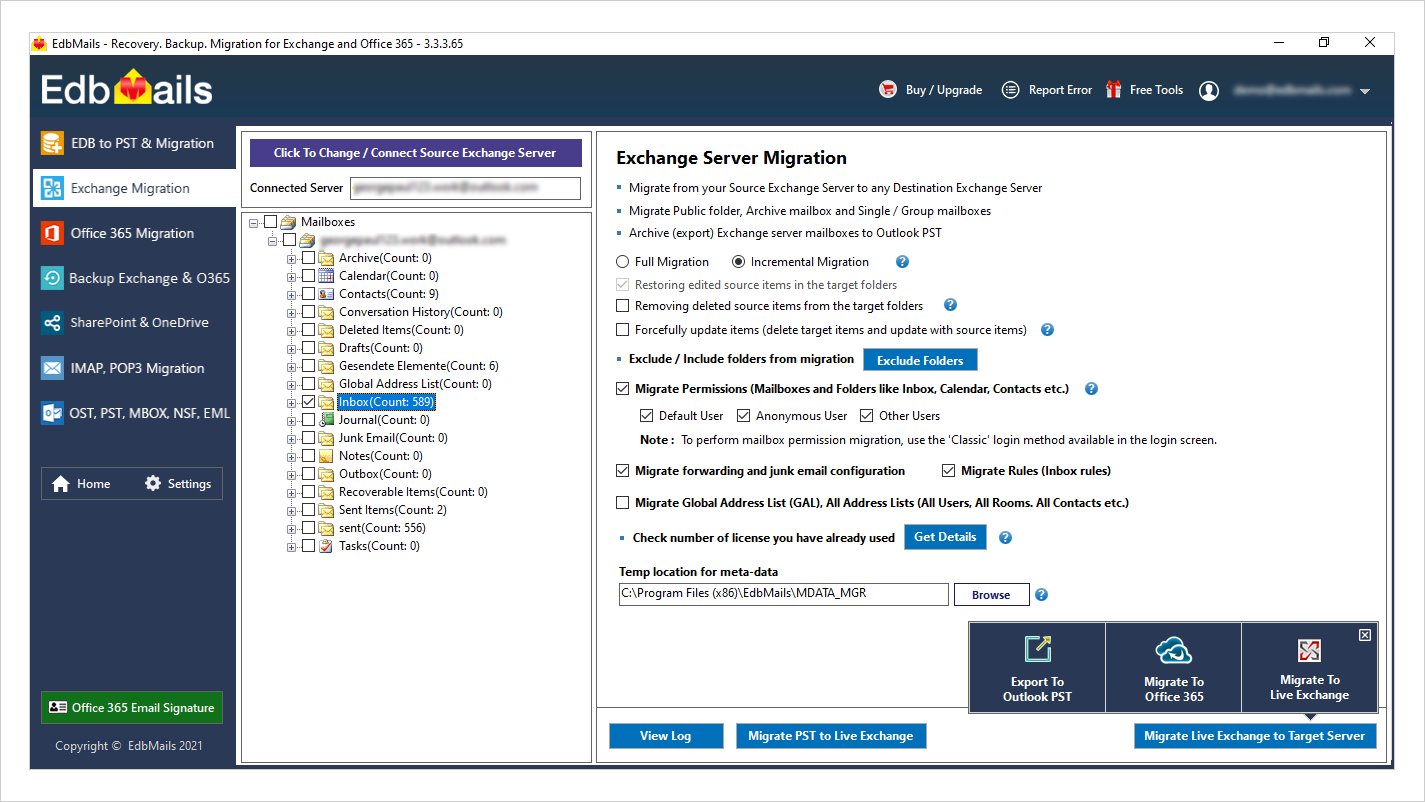Click the Exchange Migration sidebar icon
Viewport: 1425px width, 802px height.
[x=52, y=188]
